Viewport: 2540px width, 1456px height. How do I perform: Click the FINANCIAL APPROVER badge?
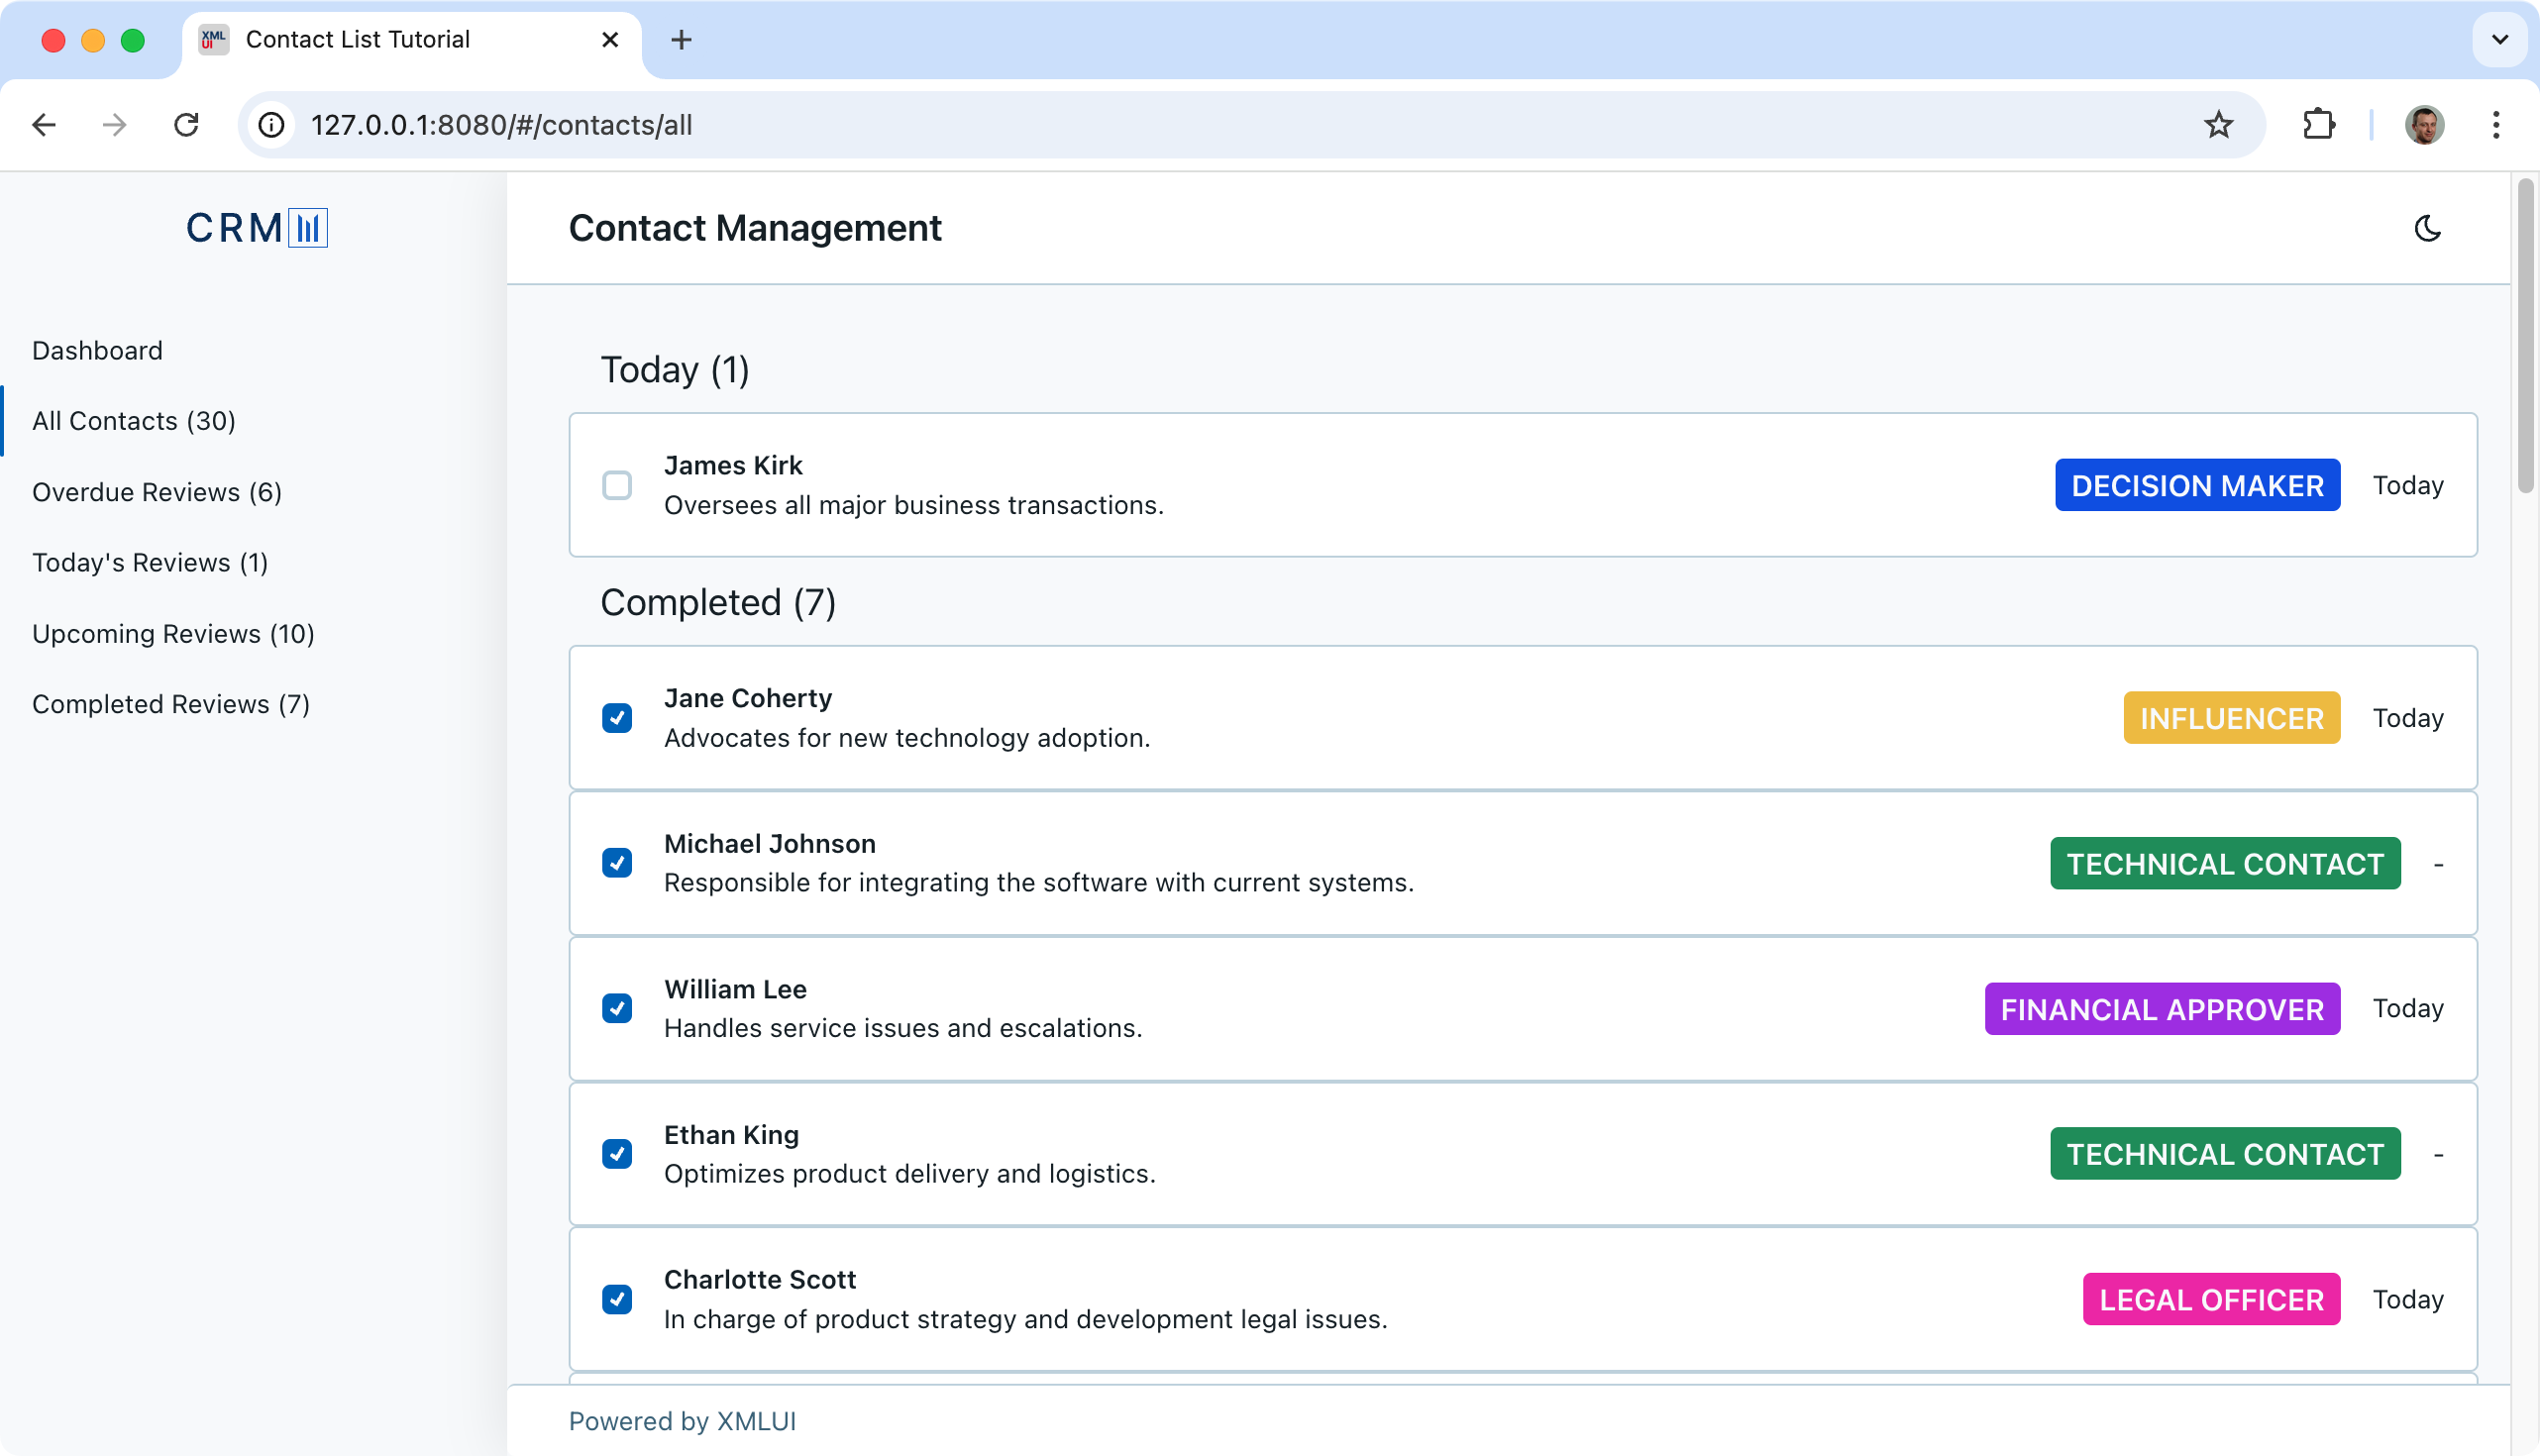pos(2162,1009)
